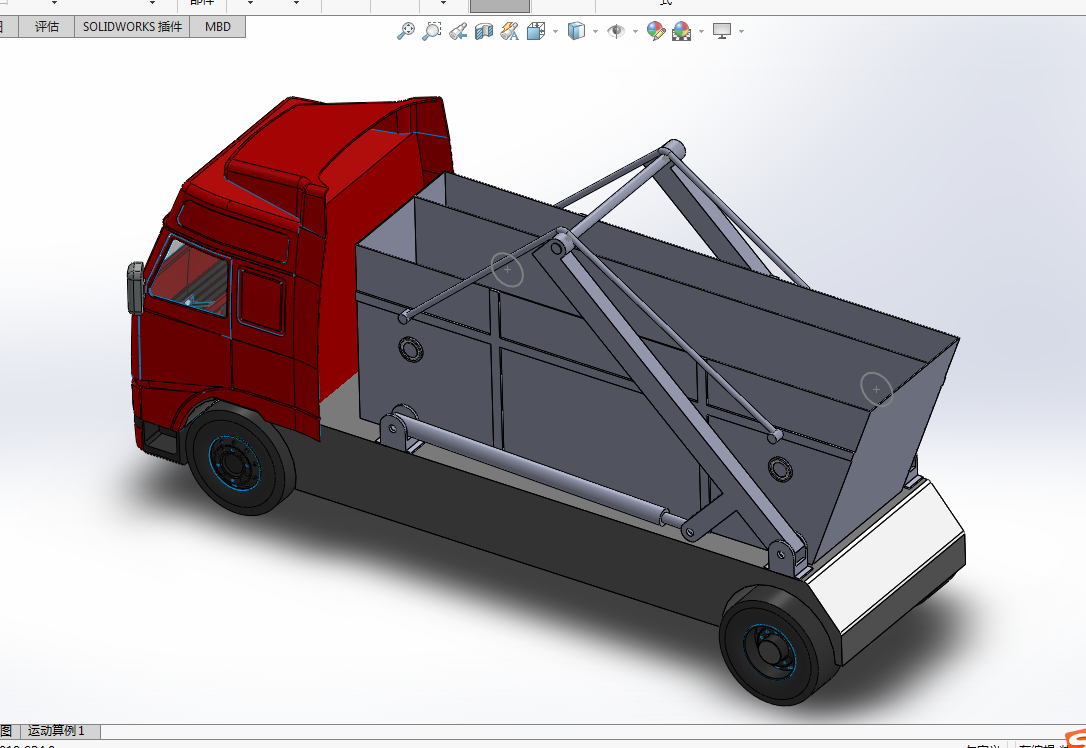Open Dynamic Annotation Views tool
The image size is (1086, 748).
click(x=510, y=31)
